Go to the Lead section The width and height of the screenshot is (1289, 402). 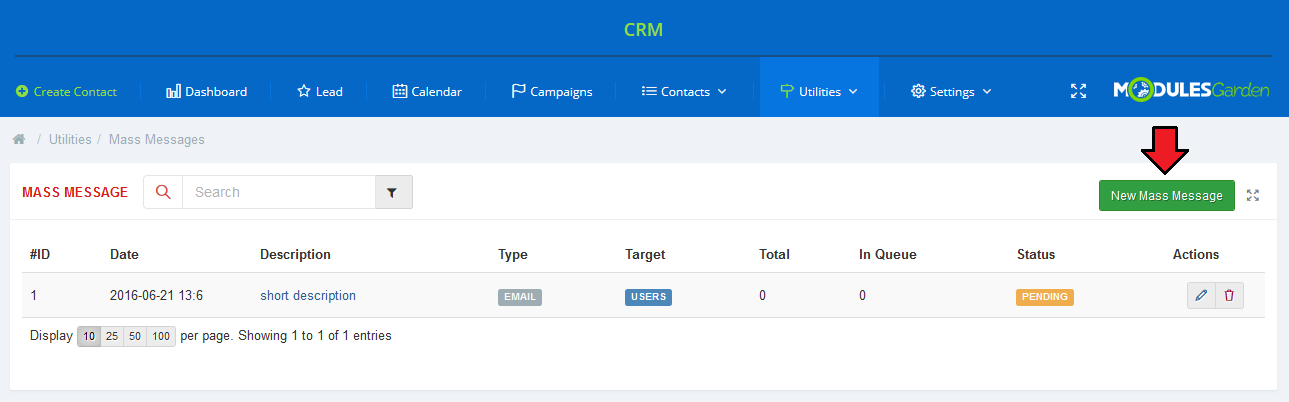click(320, 91)
